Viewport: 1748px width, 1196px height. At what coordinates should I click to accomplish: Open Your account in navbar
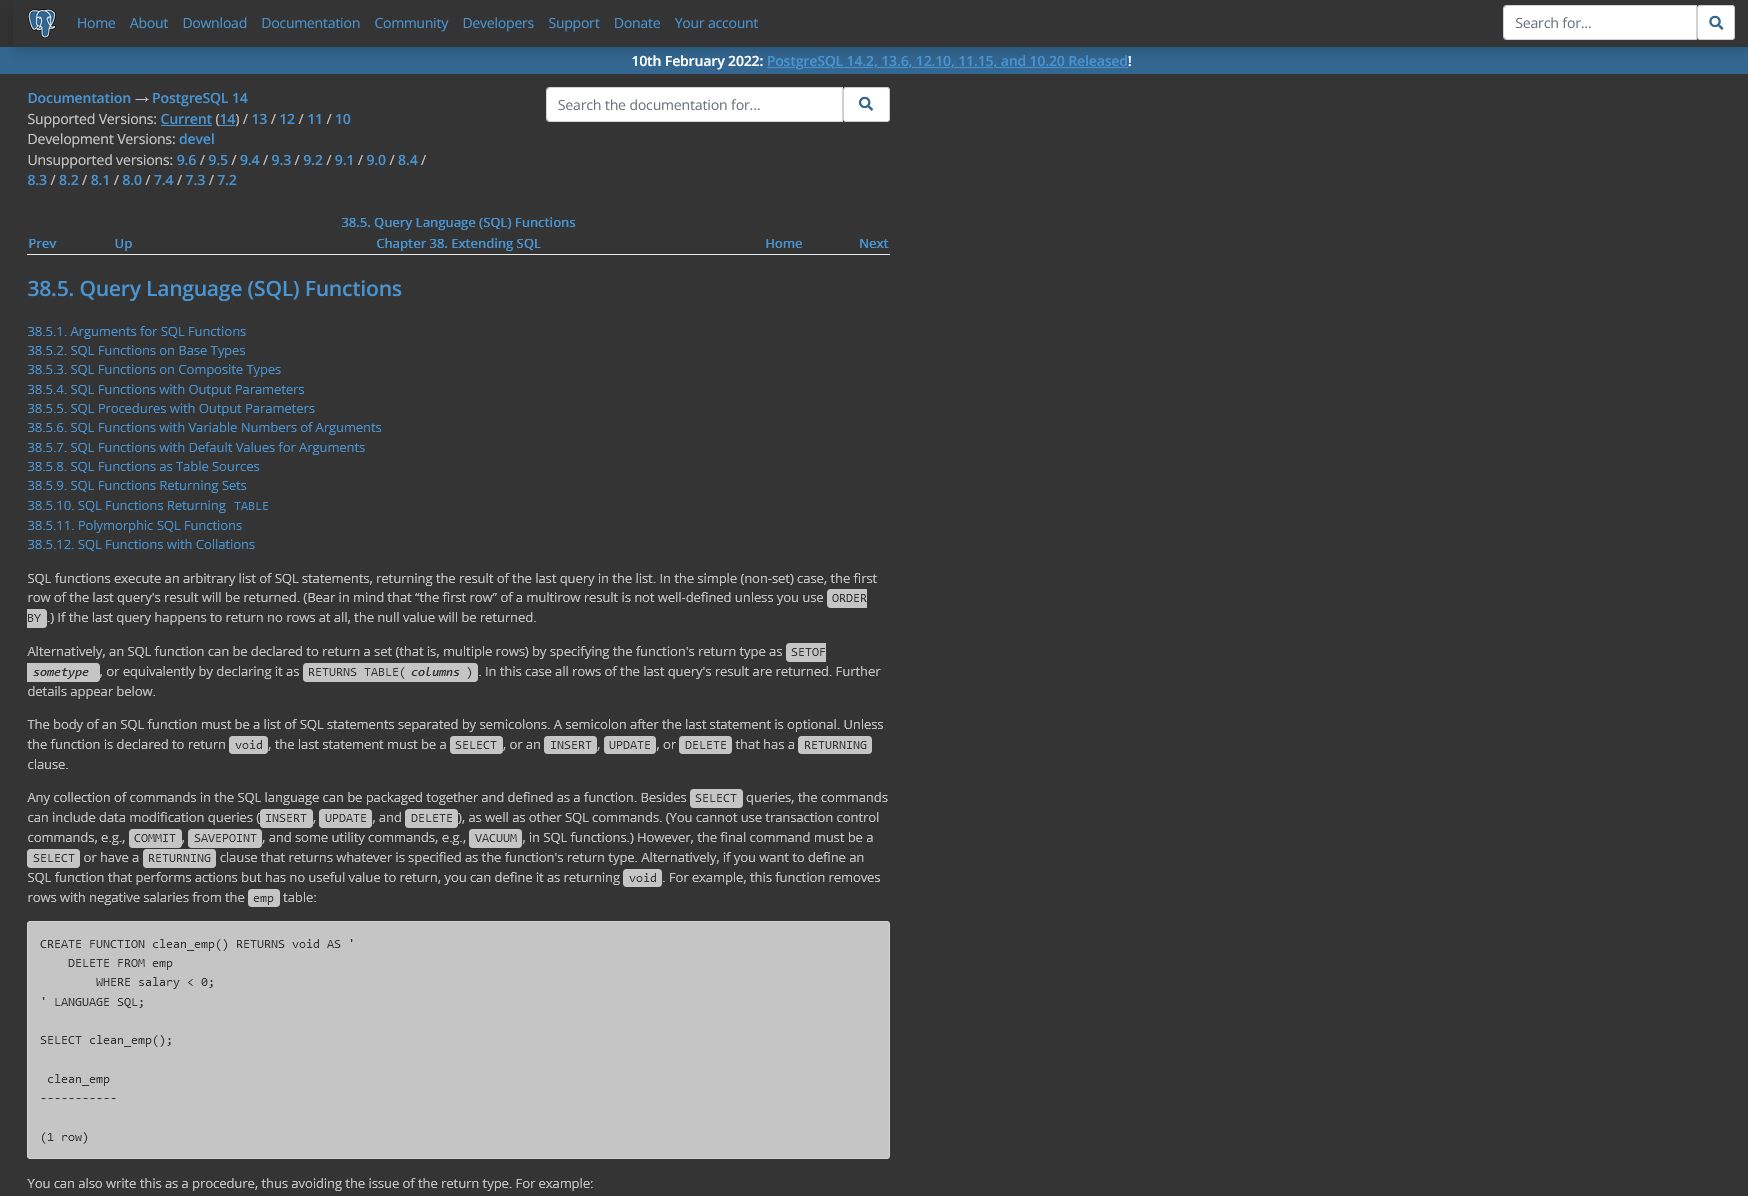point(716,23)
